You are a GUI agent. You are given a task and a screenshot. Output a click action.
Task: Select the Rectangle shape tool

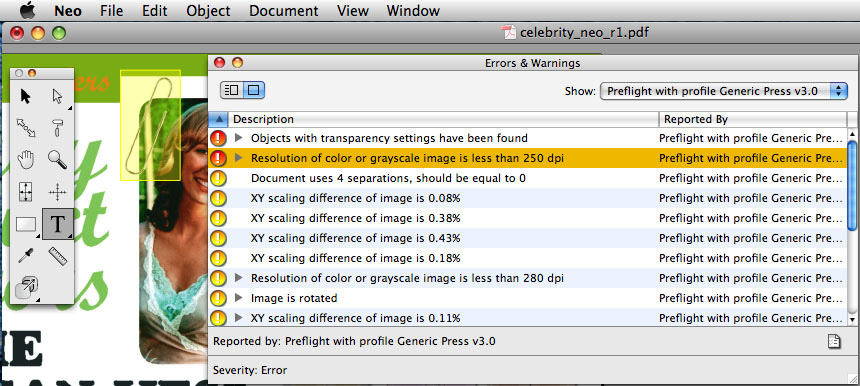[x=26, y=224]
